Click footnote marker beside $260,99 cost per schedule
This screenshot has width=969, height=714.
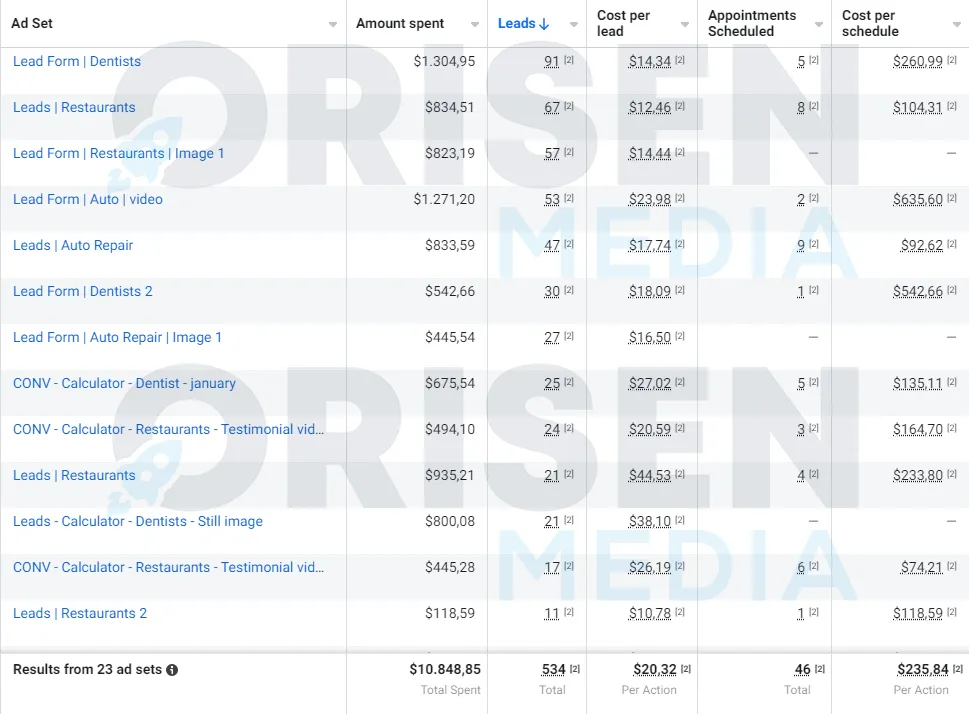pyautogui.click(x=952, y=60)
